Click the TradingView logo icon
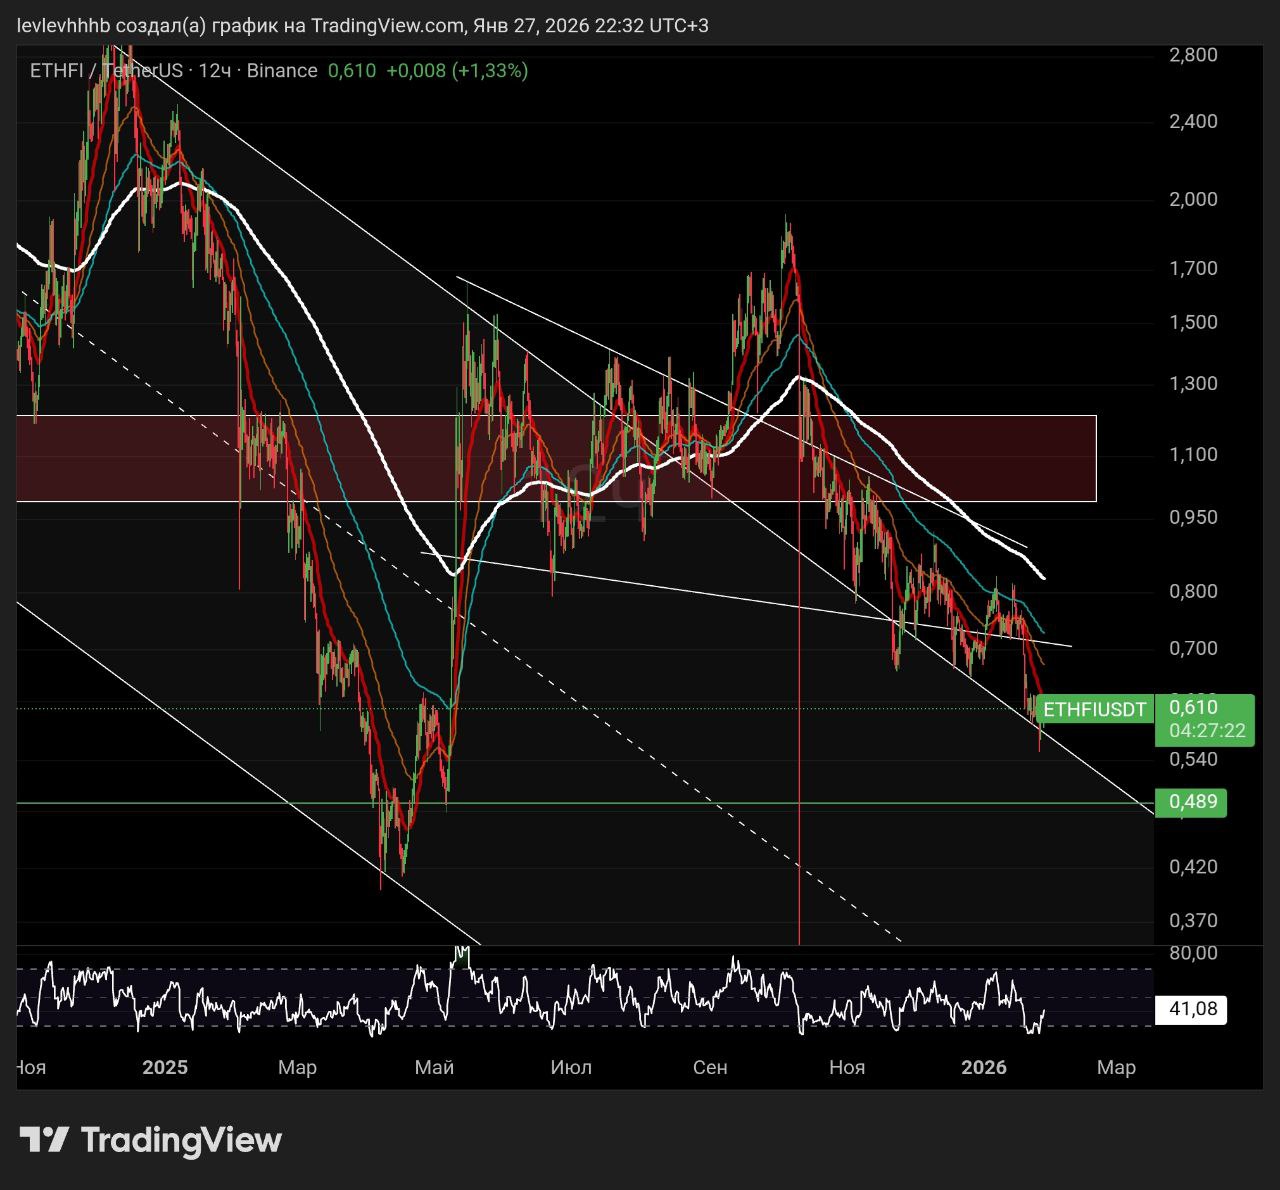This screenshot has height=1190, width=1280. point(44,1140)
